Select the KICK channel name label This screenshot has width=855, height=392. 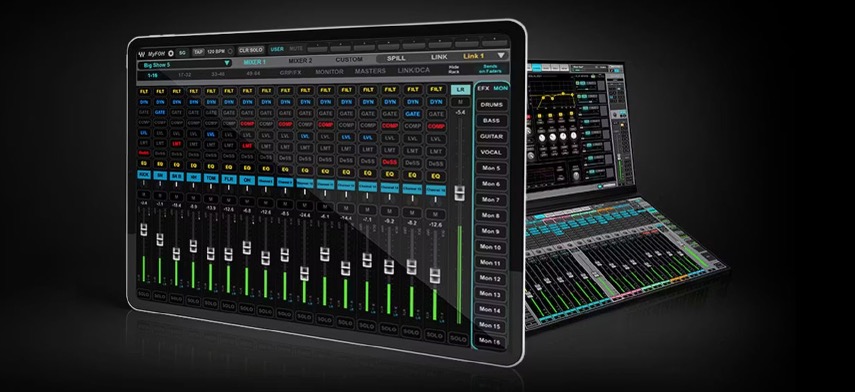coord(143,175)
